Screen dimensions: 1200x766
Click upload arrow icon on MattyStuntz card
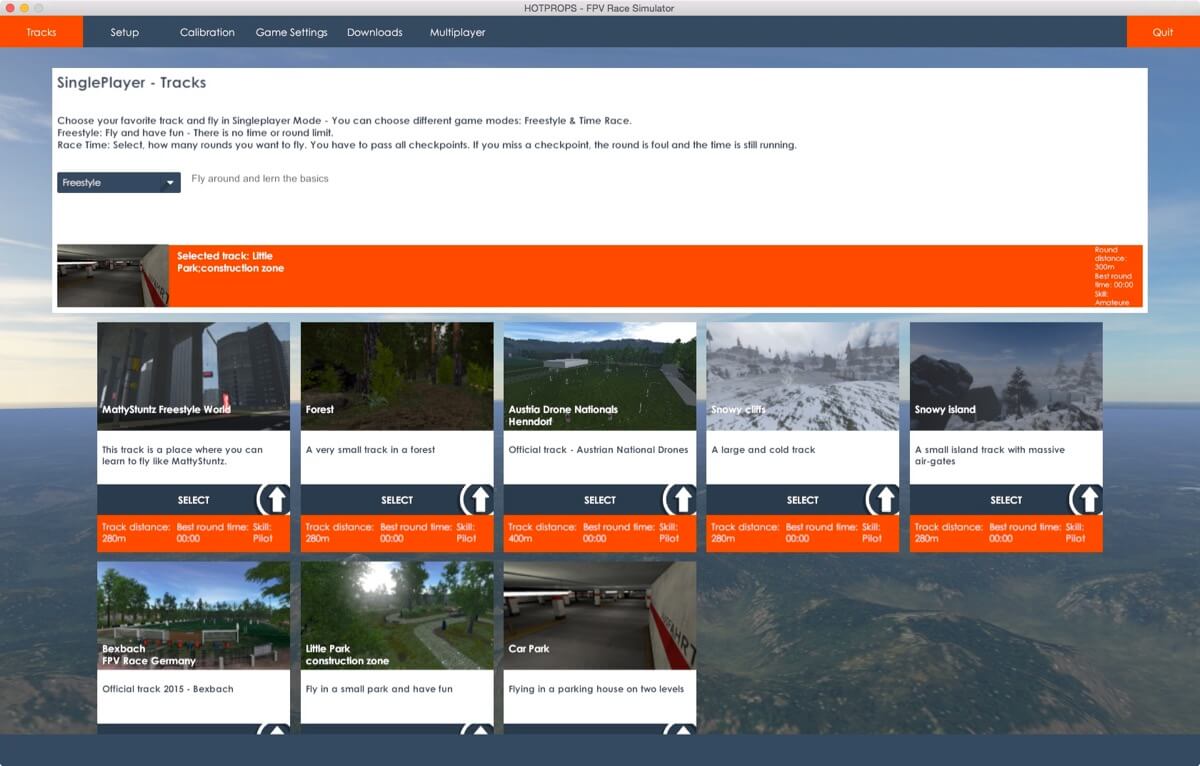276,499
